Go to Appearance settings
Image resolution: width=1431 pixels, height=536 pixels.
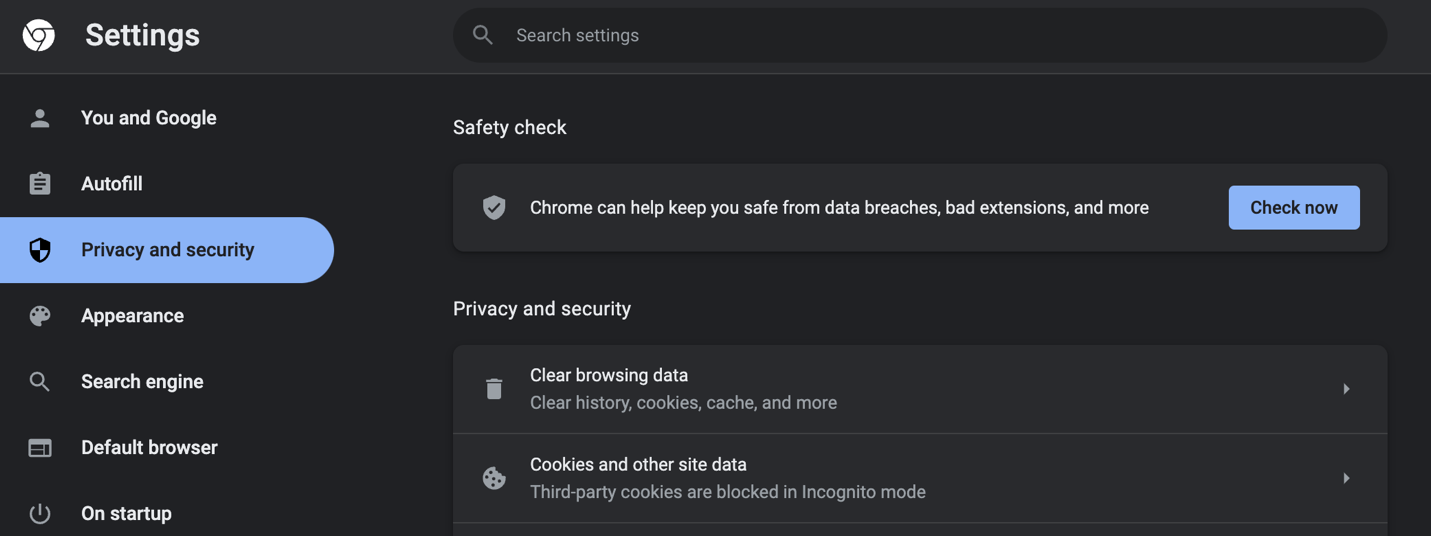132,316
